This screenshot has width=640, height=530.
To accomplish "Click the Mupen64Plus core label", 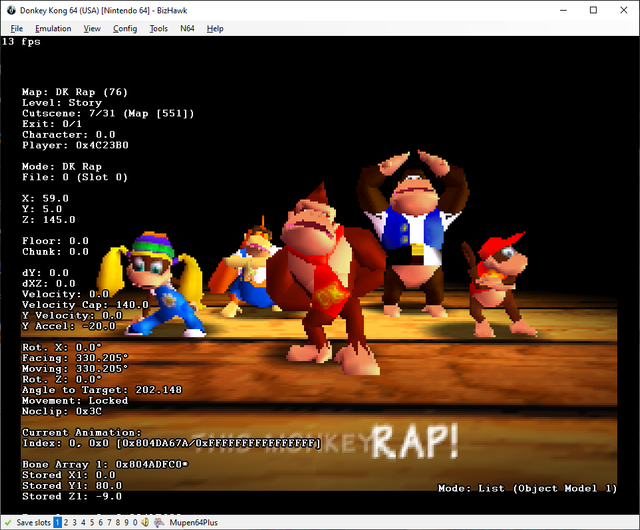I will point(193,522).
